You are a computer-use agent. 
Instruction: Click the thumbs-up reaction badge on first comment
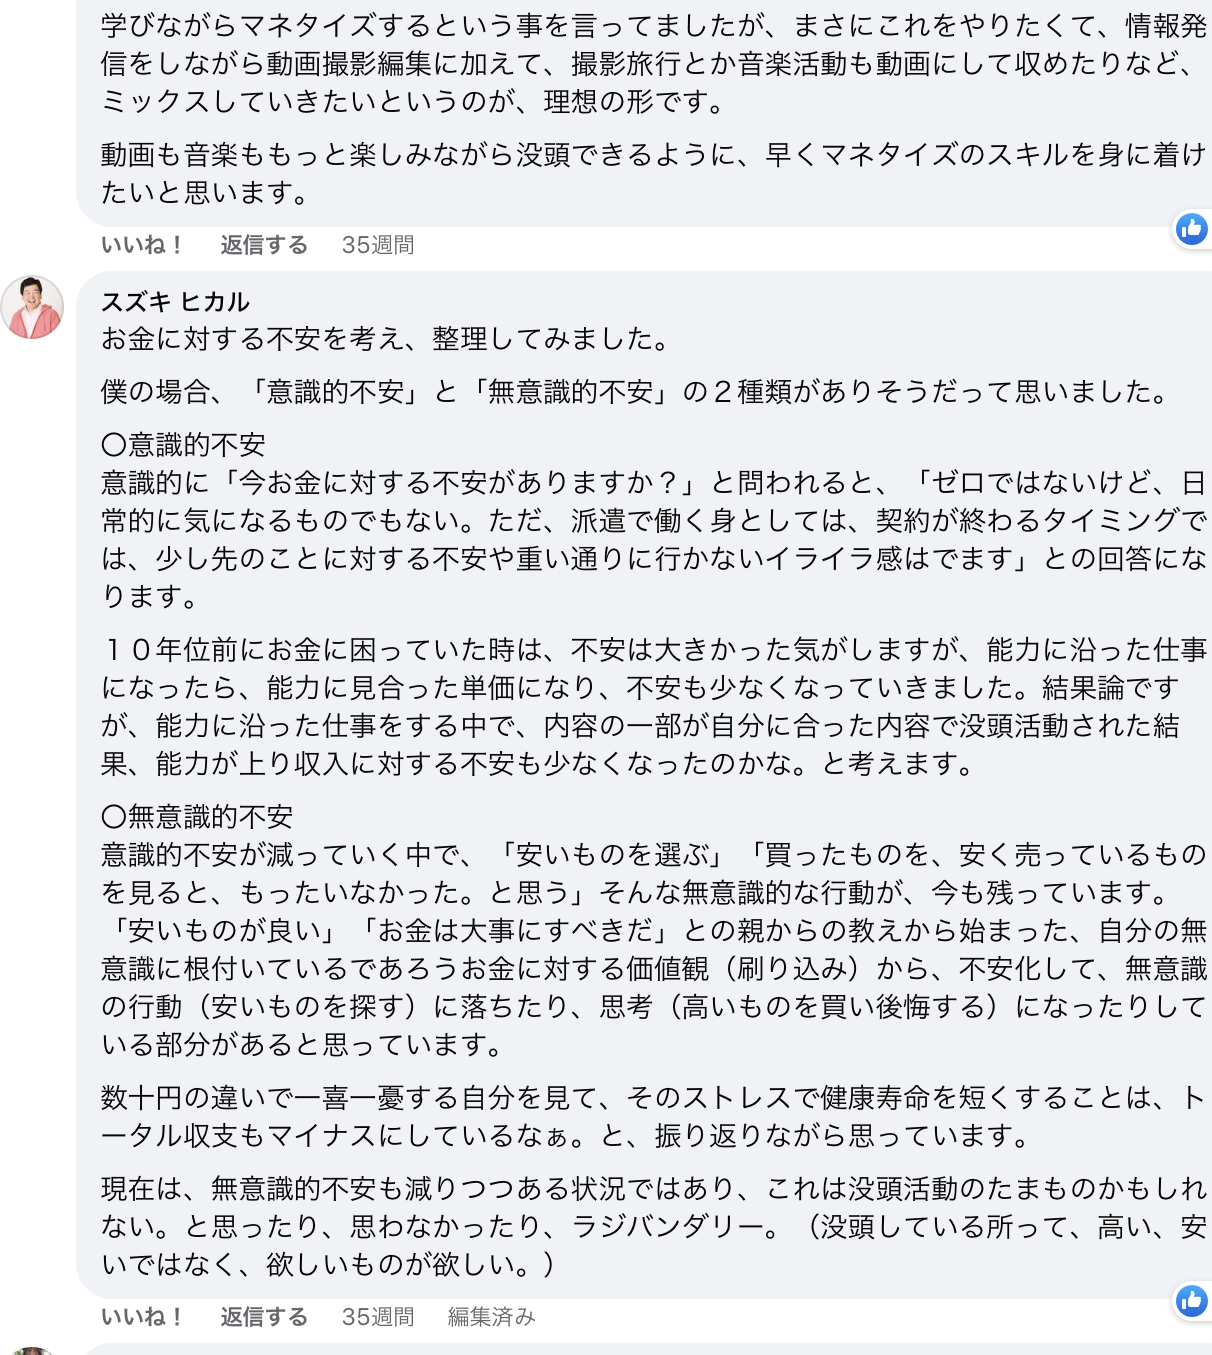(x=1192, y=229)
